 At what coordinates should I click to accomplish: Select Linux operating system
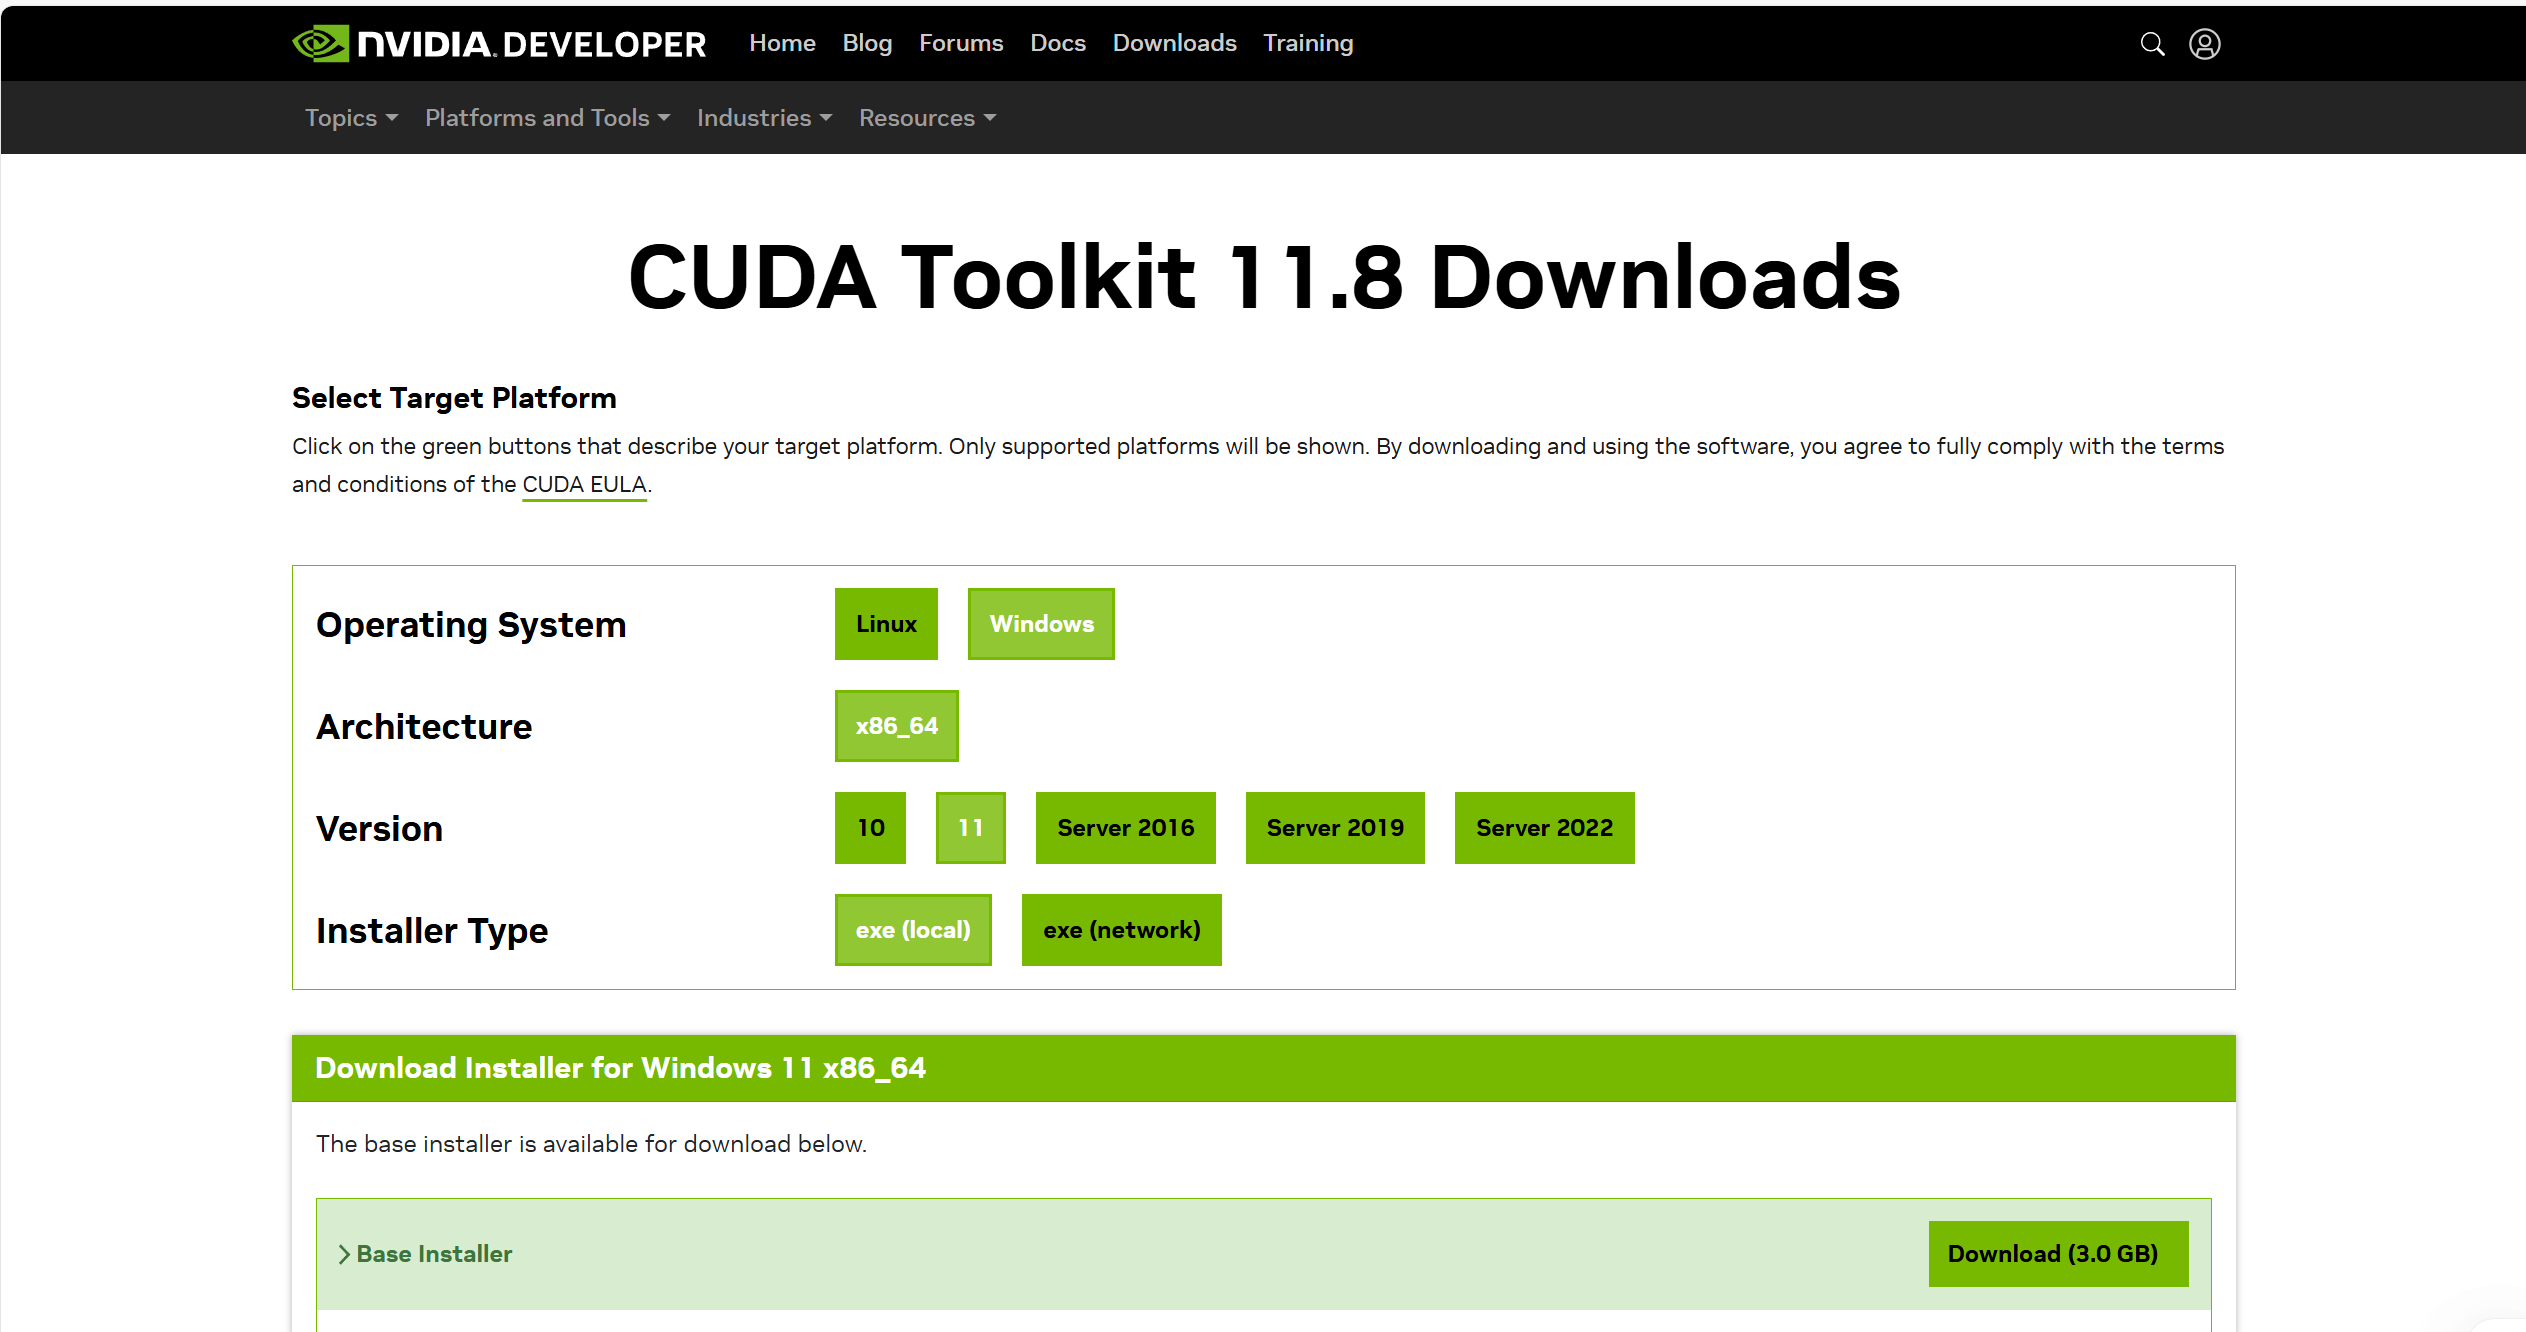[x=886, y=624]
